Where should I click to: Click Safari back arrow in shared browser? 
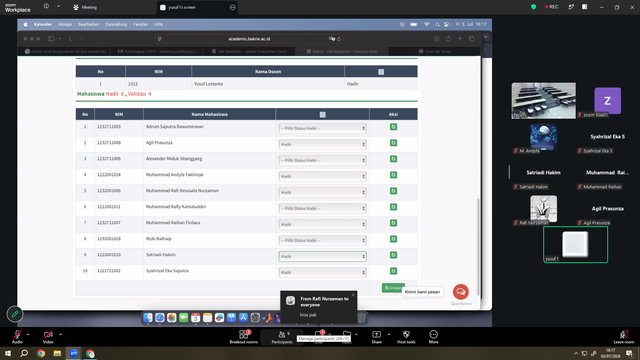(70, 39)
